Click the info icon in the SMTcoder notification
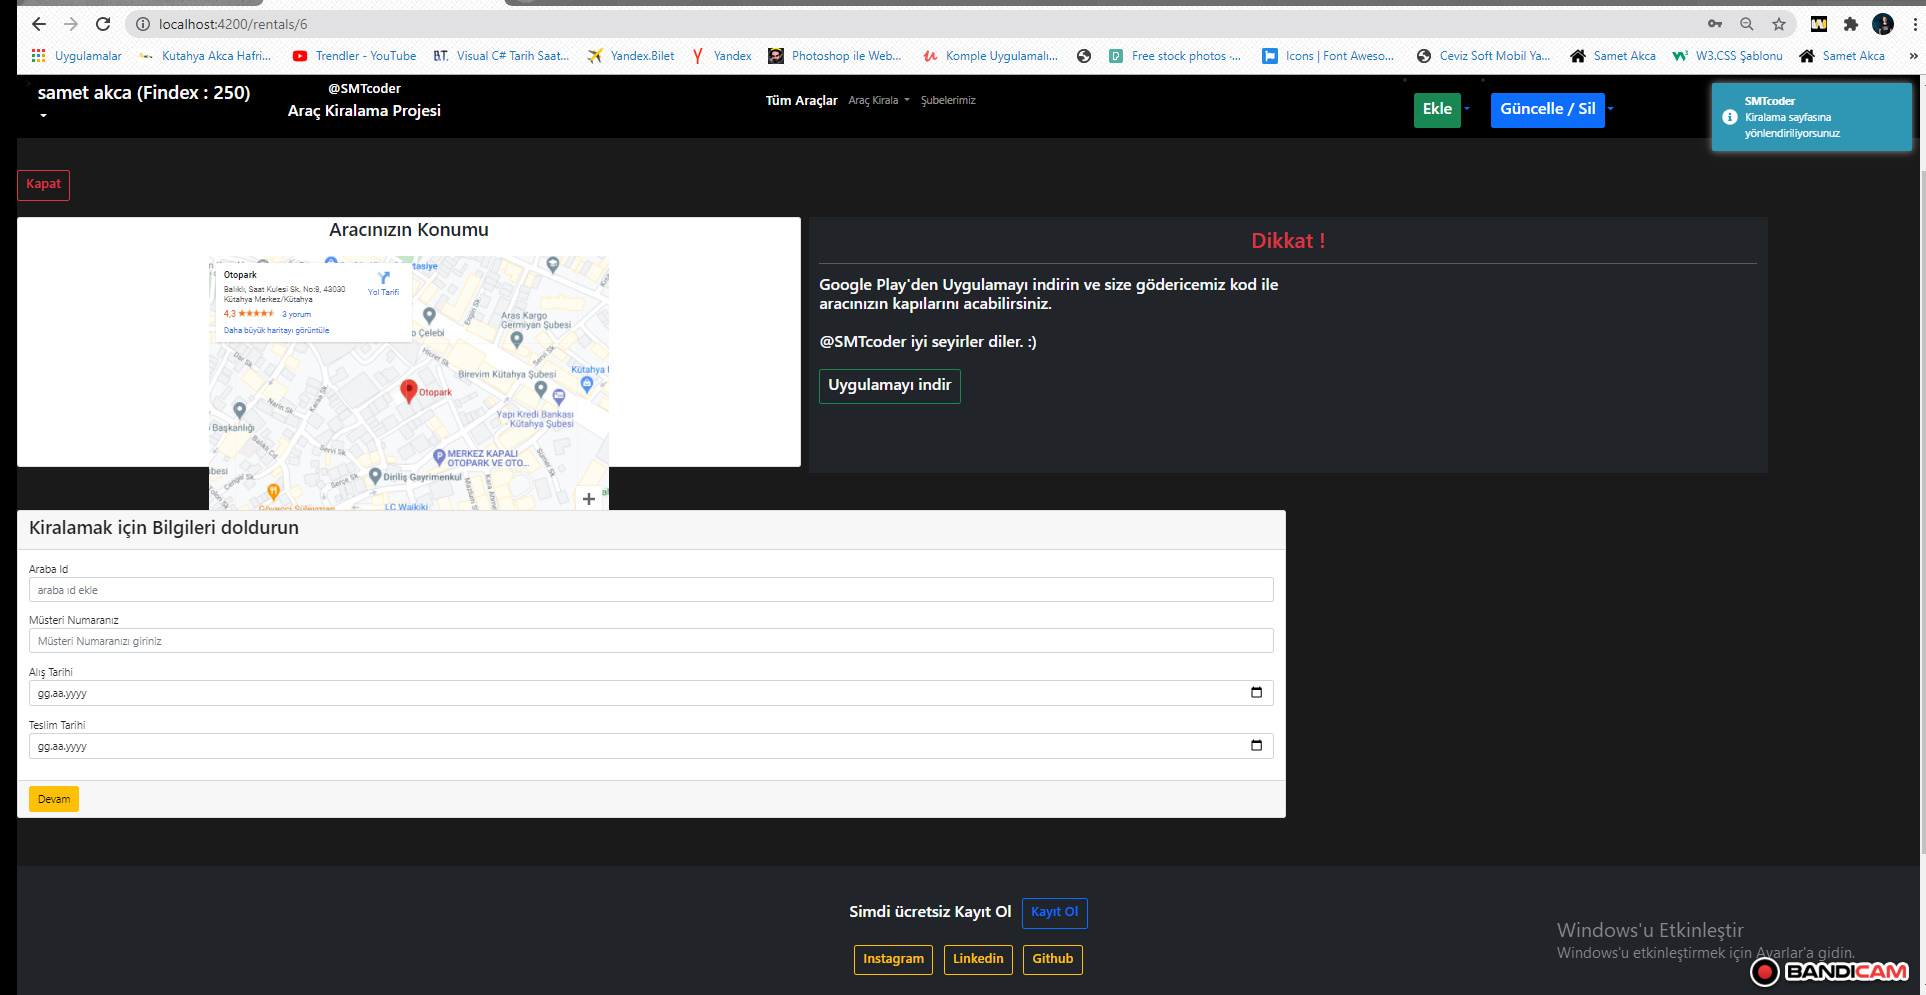Image resolution: width=1926 pixels, height=995 pixels. pyautogui.click(x=1729, y=117)
